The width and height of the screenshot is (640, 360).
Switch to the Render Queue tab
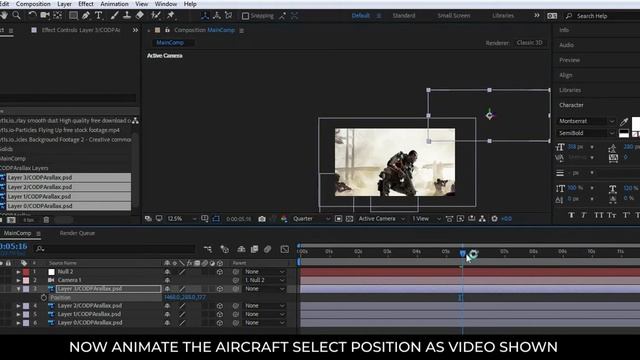coord(77,233)
